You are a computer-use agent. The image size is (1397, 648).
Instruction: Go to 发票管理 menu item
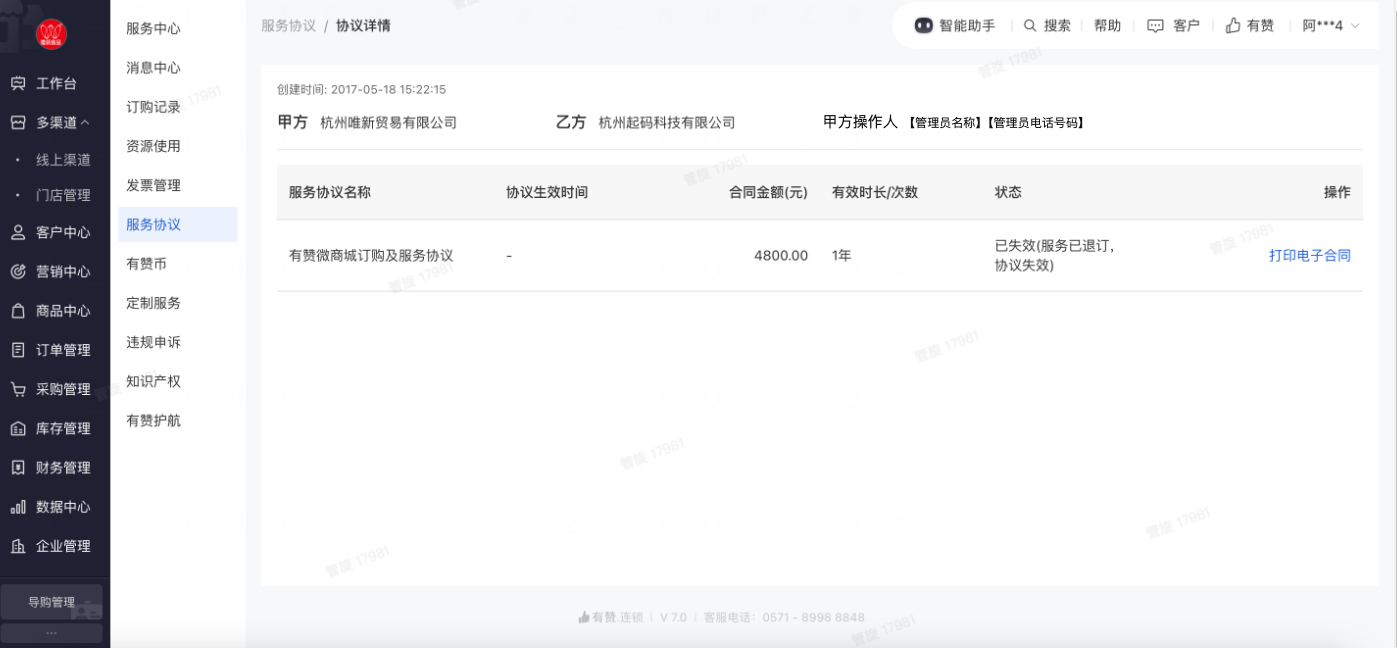(x=153, y=186)
